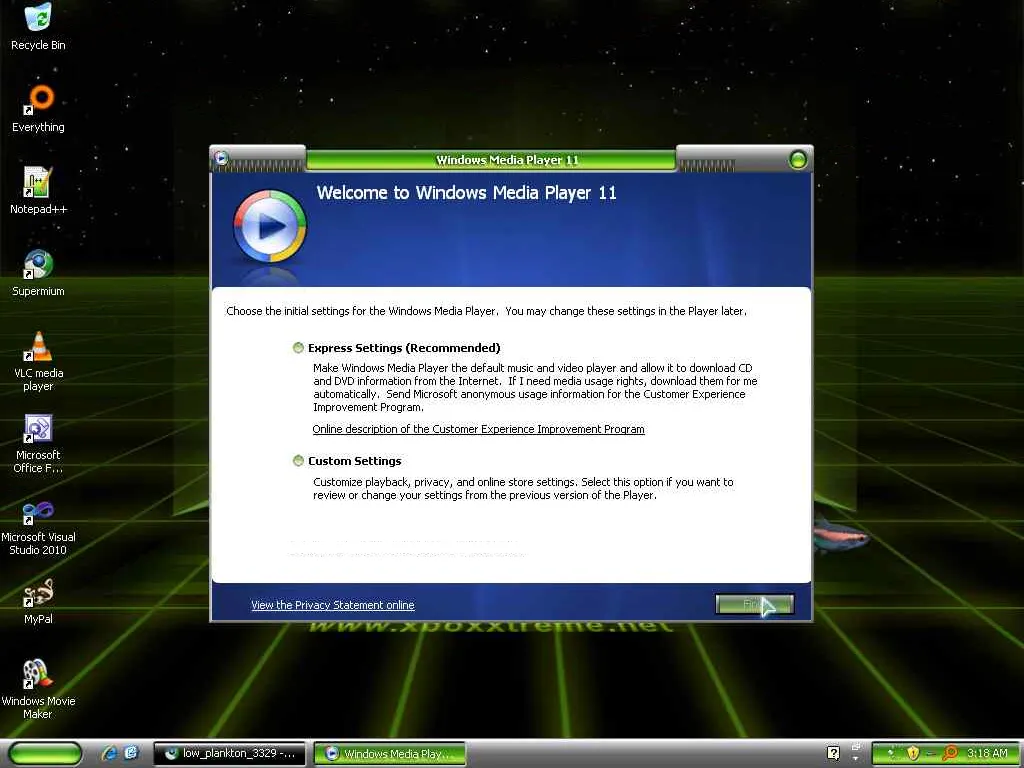Select the Windows Movie Maker shortcut
This screenshot has width=1024, height=768.
coord(39,689)
